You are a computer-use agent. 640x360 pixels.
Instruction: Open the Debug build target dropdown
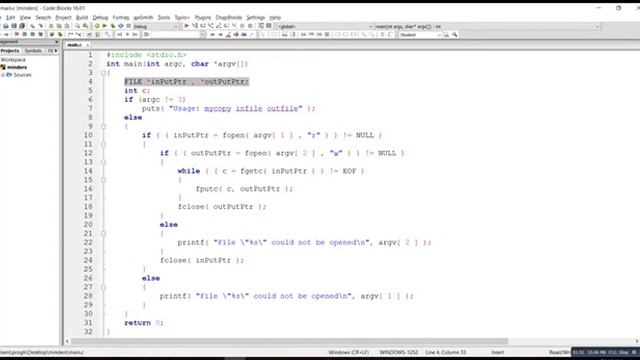click(x=156, y=27)
